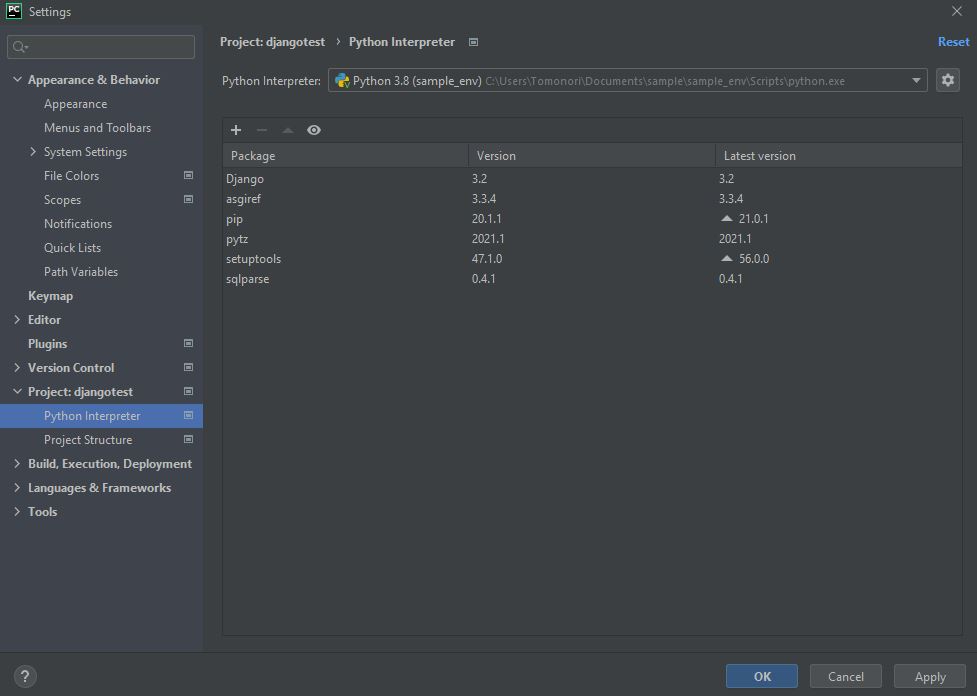Screen dimensions: 977x696
Task: Click project-level icon next to Plugins
Action: coord(188,344)
